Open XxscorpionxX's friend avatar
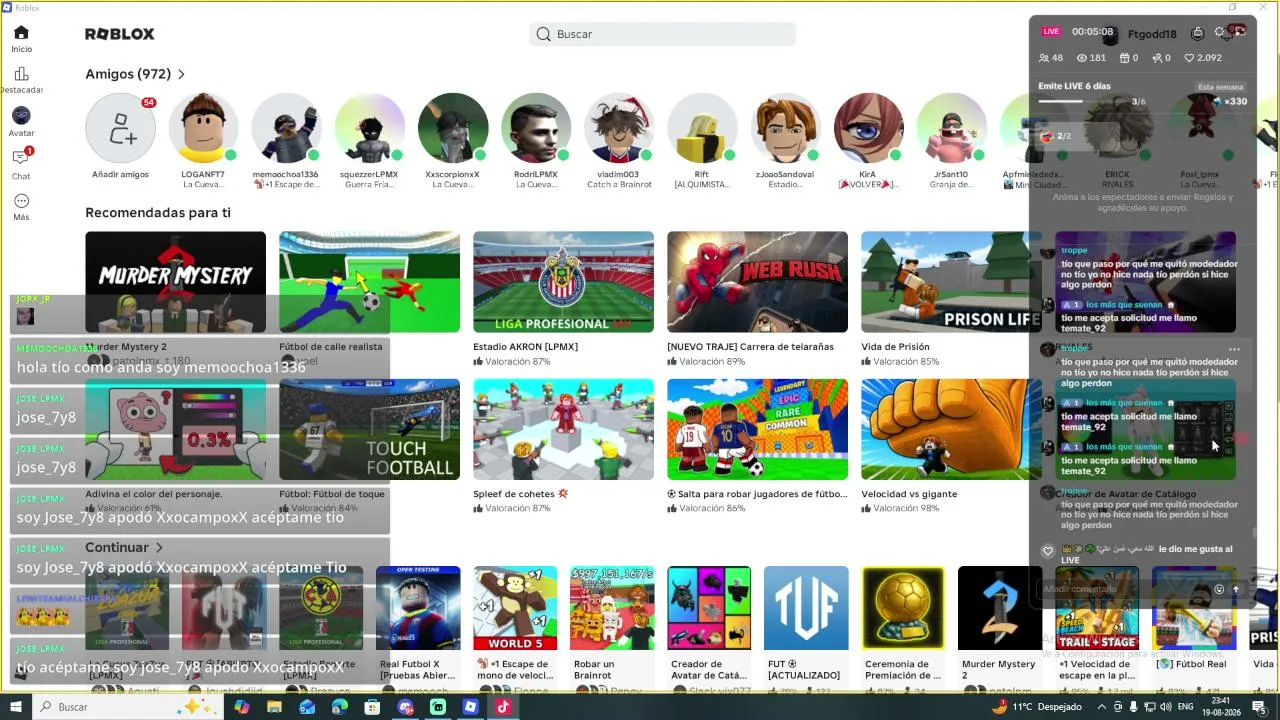 (452, 129)
